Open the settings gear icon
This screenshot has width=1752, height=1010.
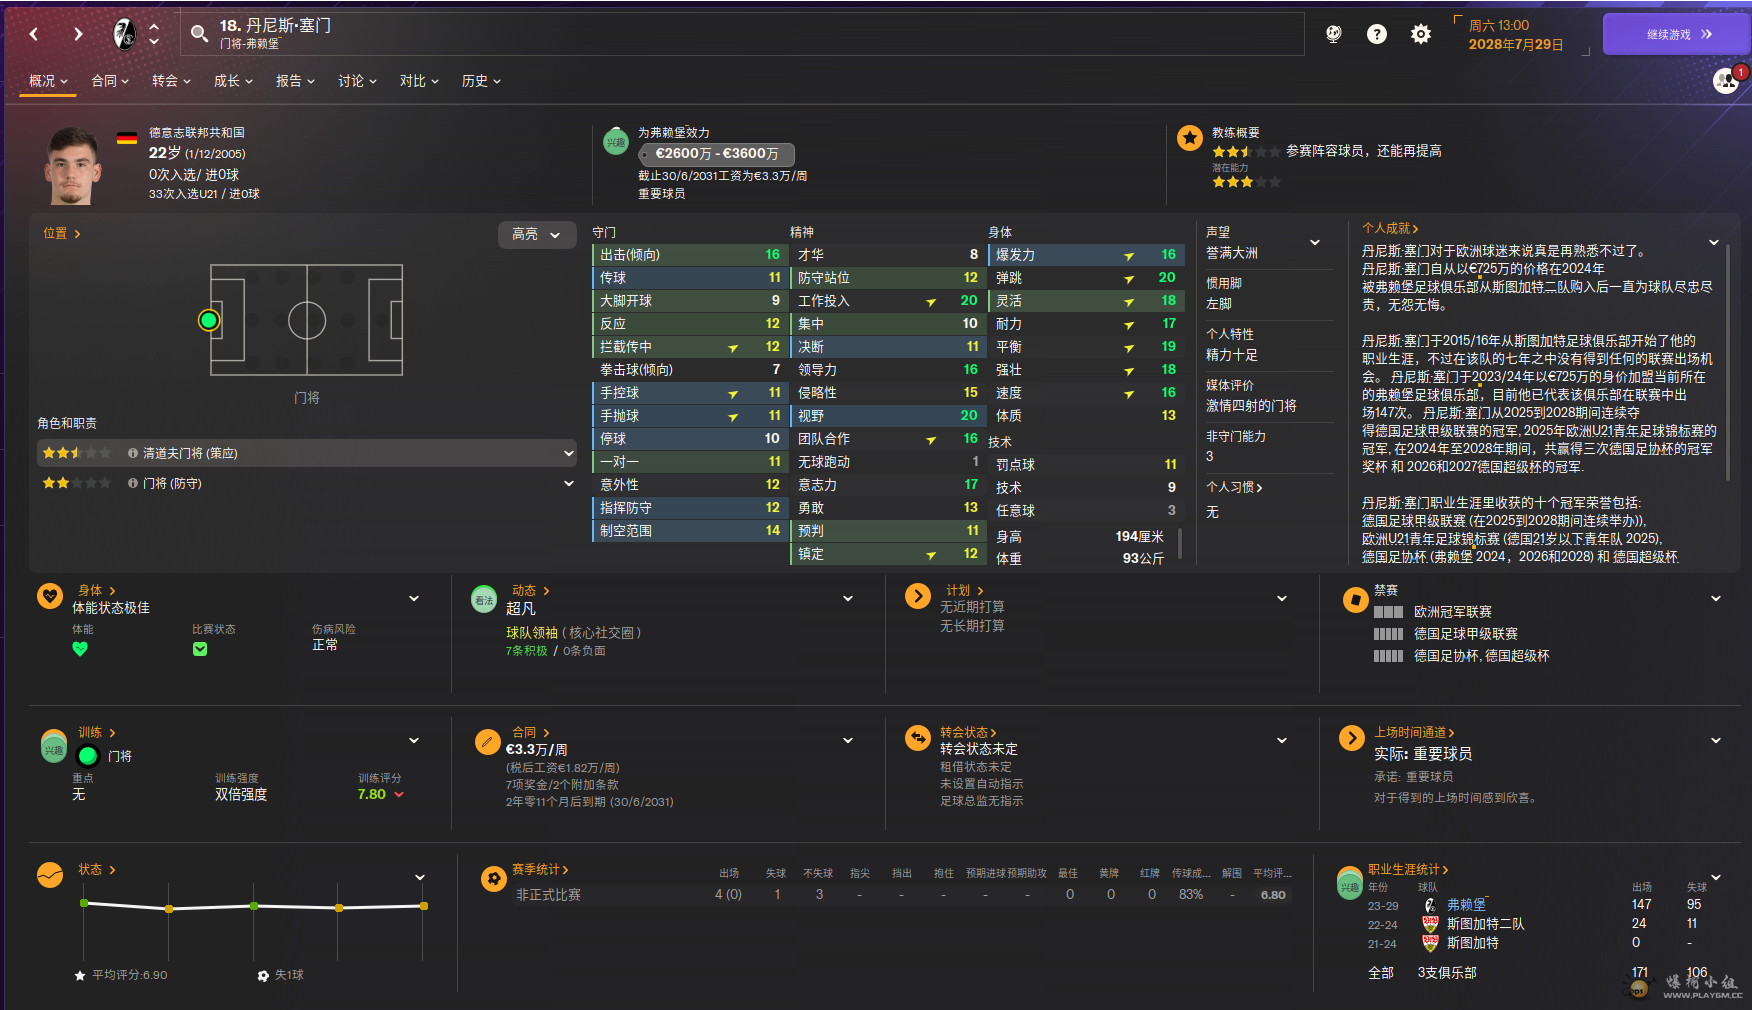pos(1420,34)
